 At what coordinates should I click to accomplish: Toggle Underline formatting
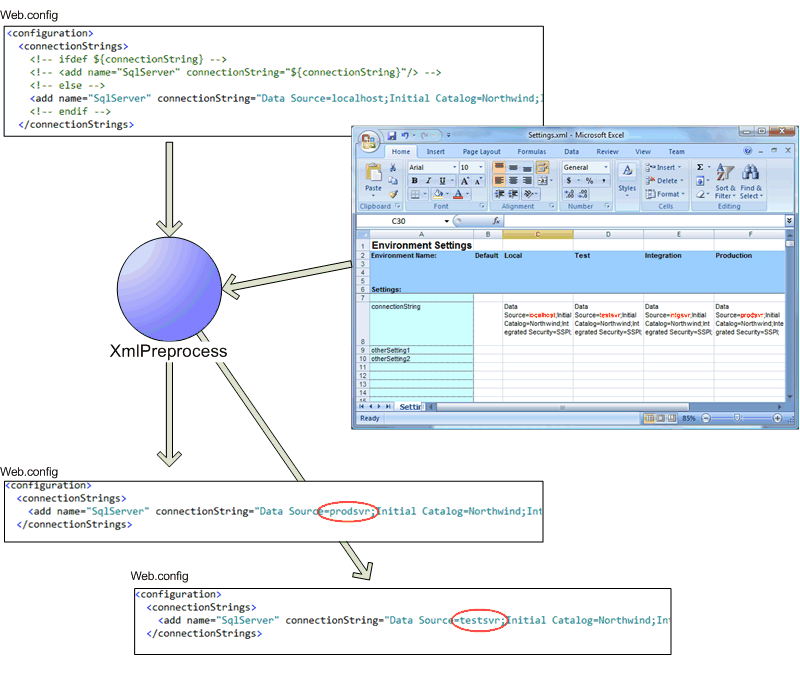coord(442,181)
